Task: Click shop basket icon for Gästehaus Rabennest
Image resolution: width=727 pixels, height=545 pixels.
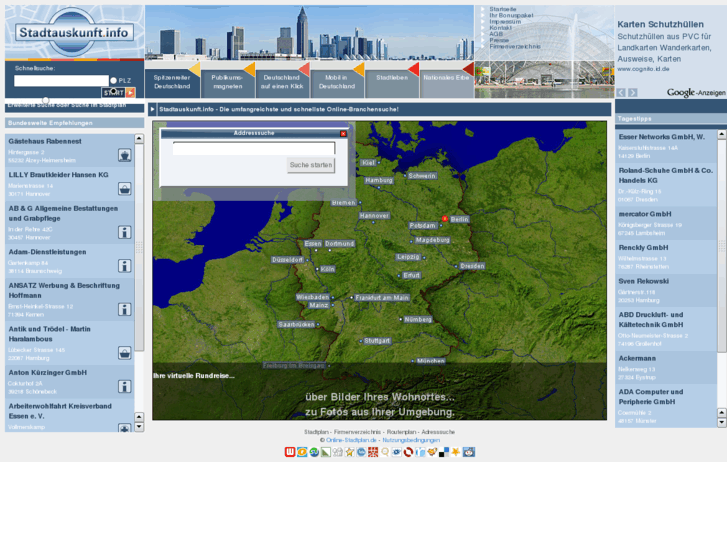Action: click(124, 155)
